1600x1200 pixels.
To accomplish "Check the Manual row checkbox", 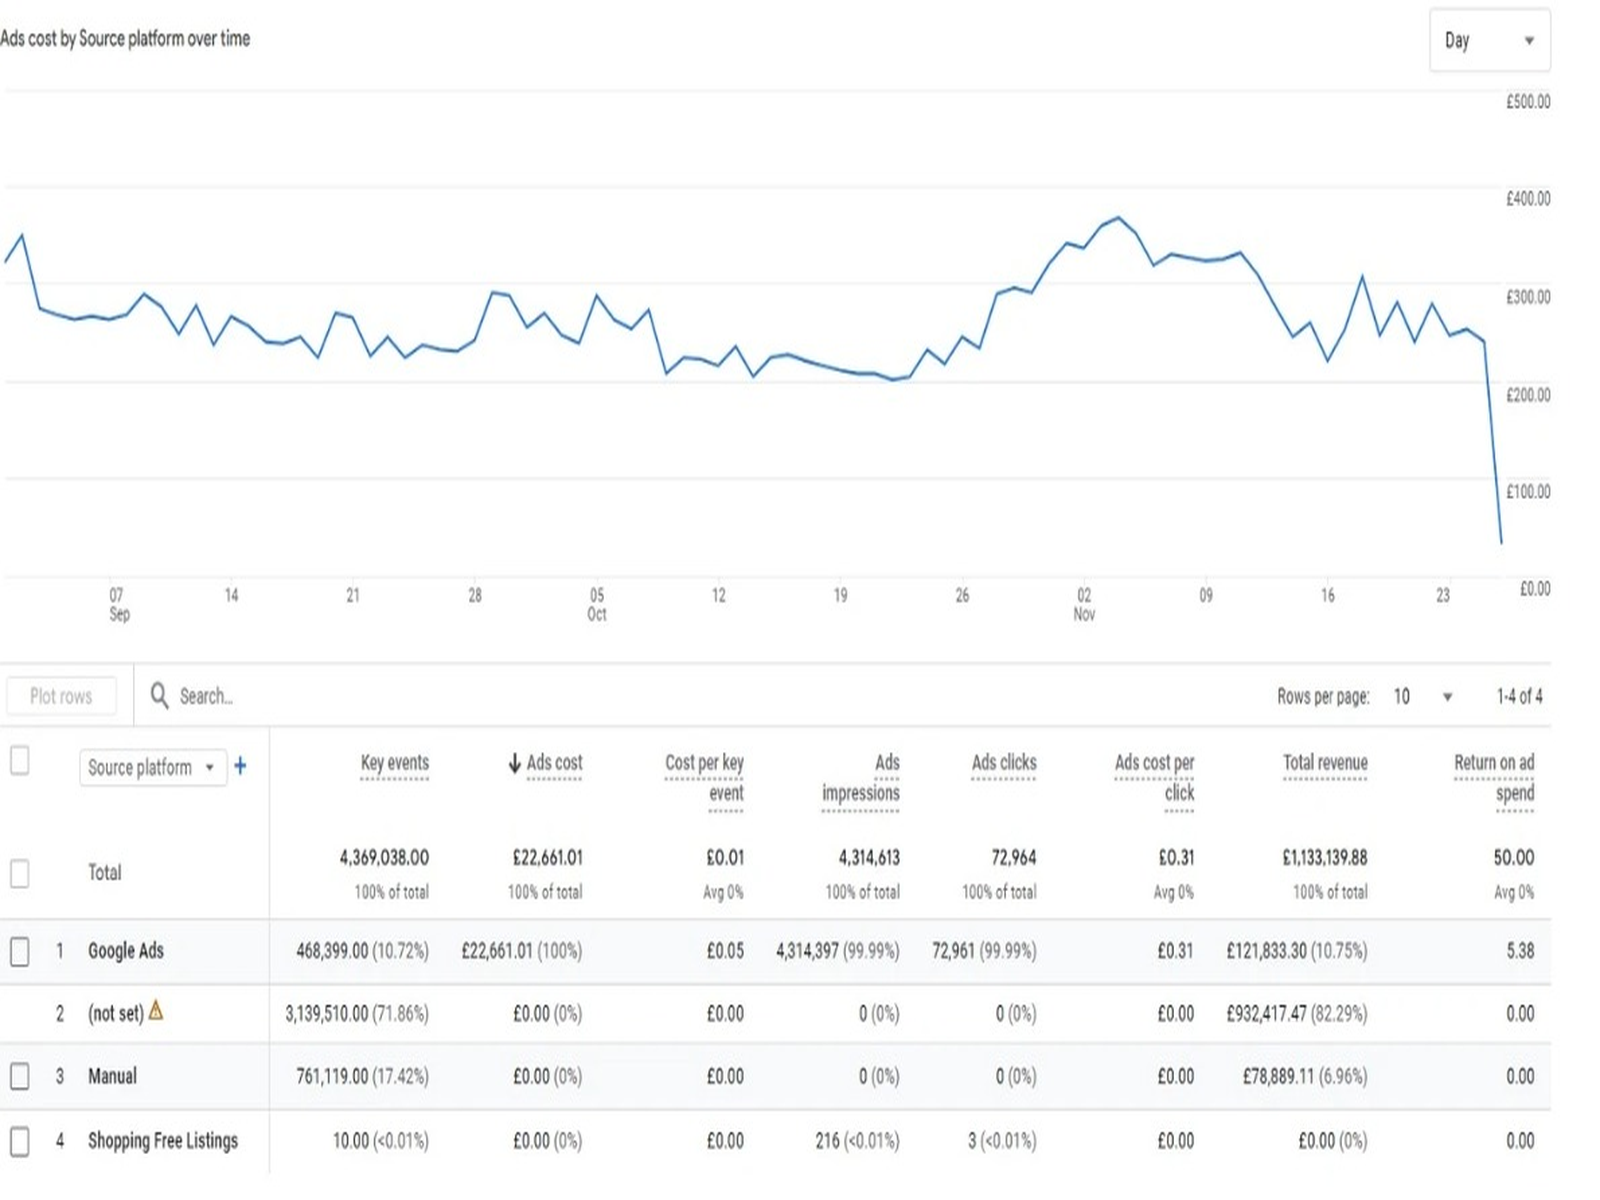I will pos(19,1076).
